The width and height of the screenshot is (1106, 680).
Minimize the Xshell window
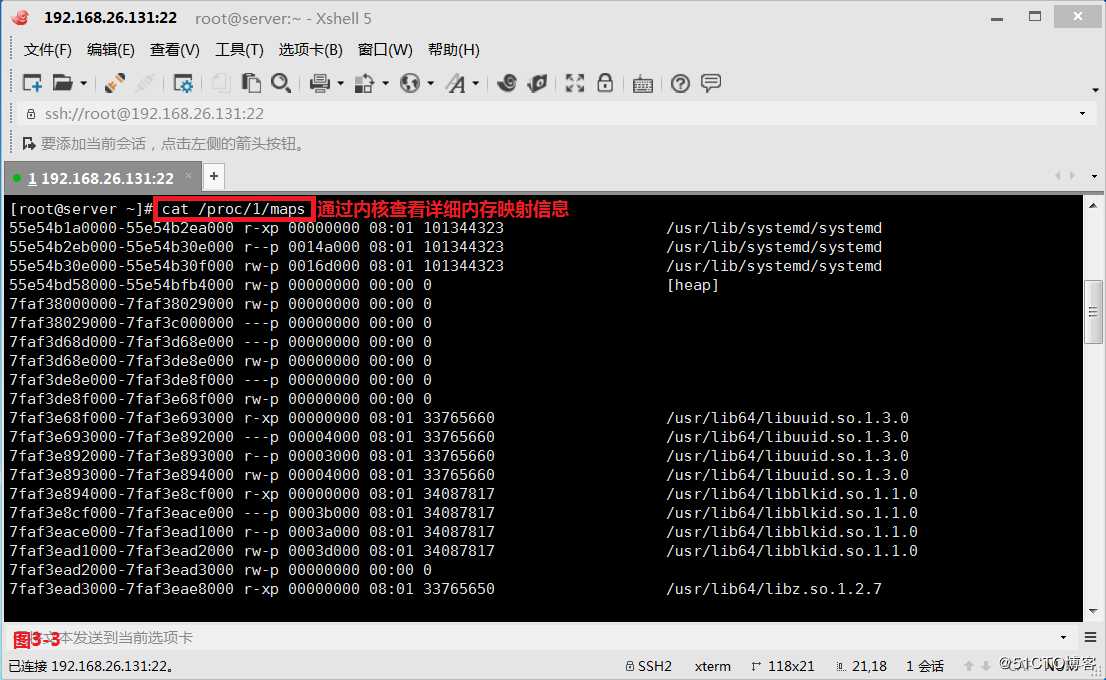[x=997, y=18]
